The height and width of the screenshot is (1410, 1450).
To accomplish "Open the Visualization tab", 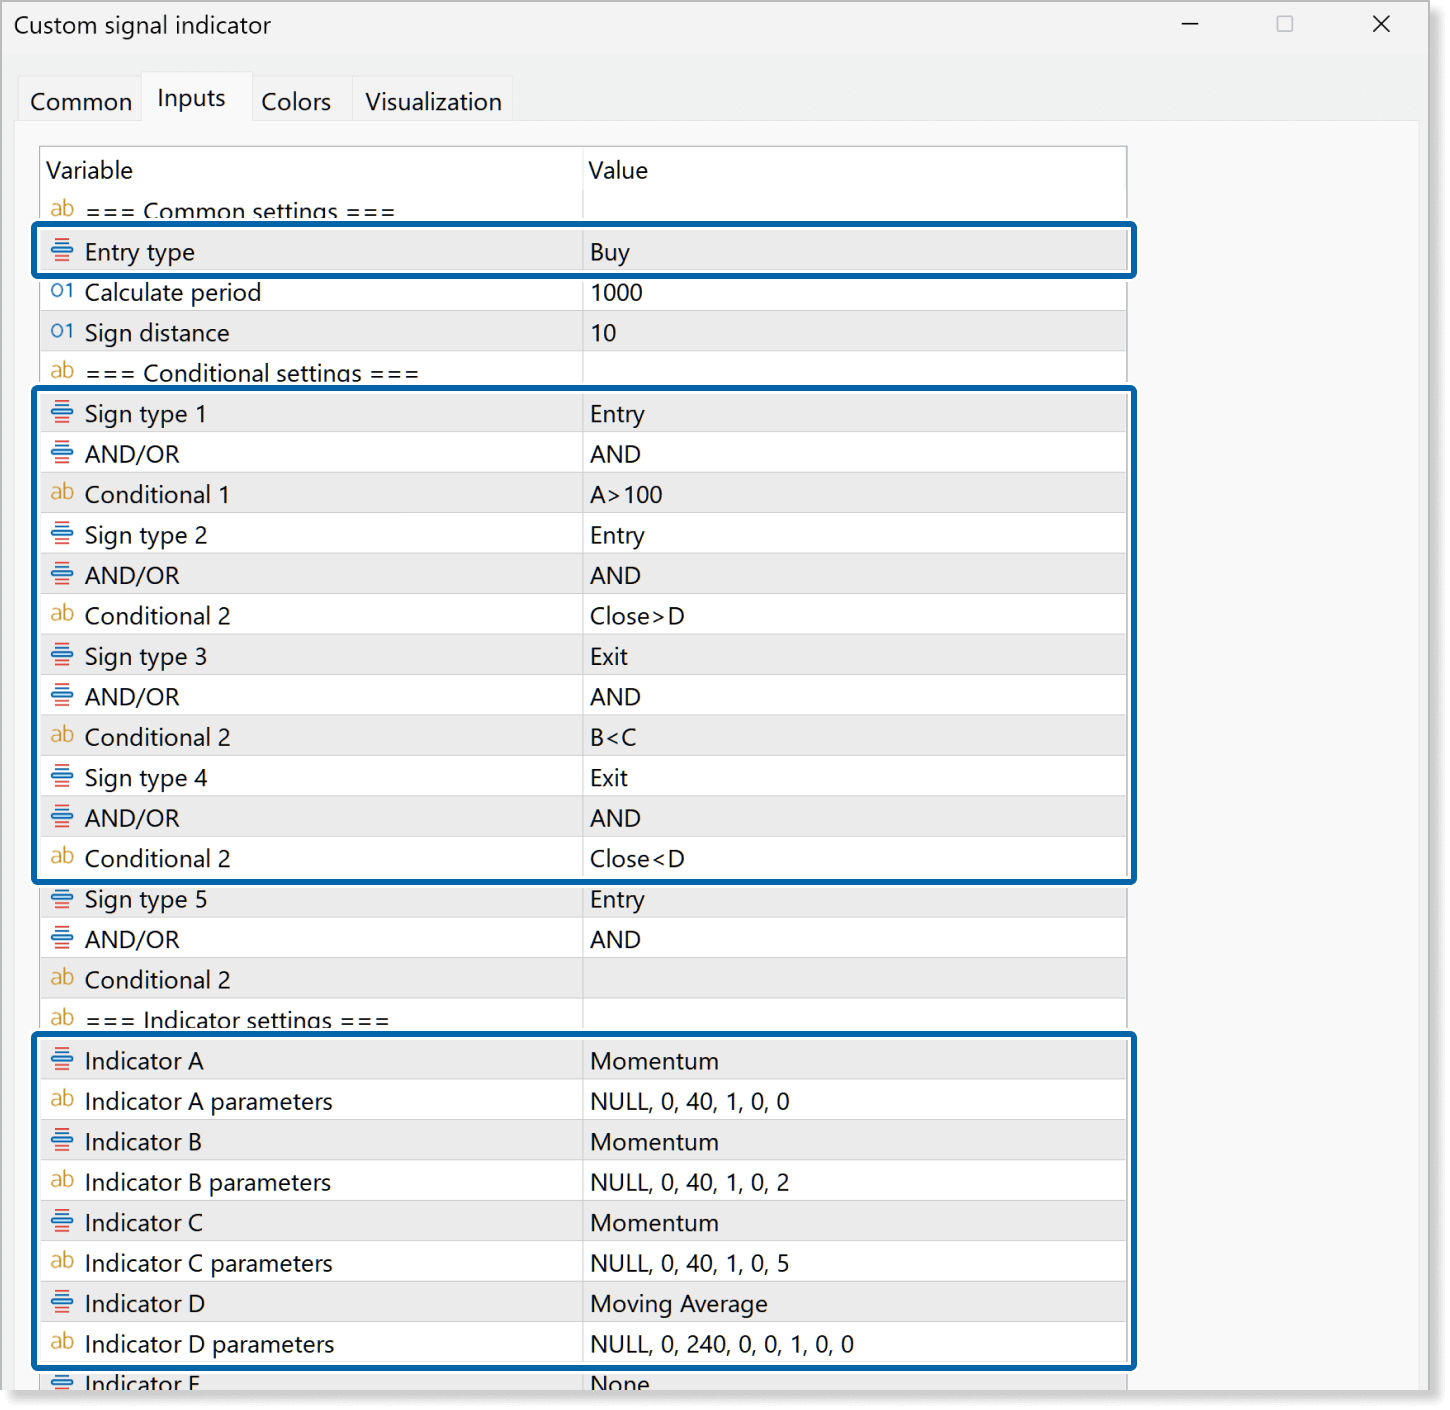I will (x=432, y=100).
